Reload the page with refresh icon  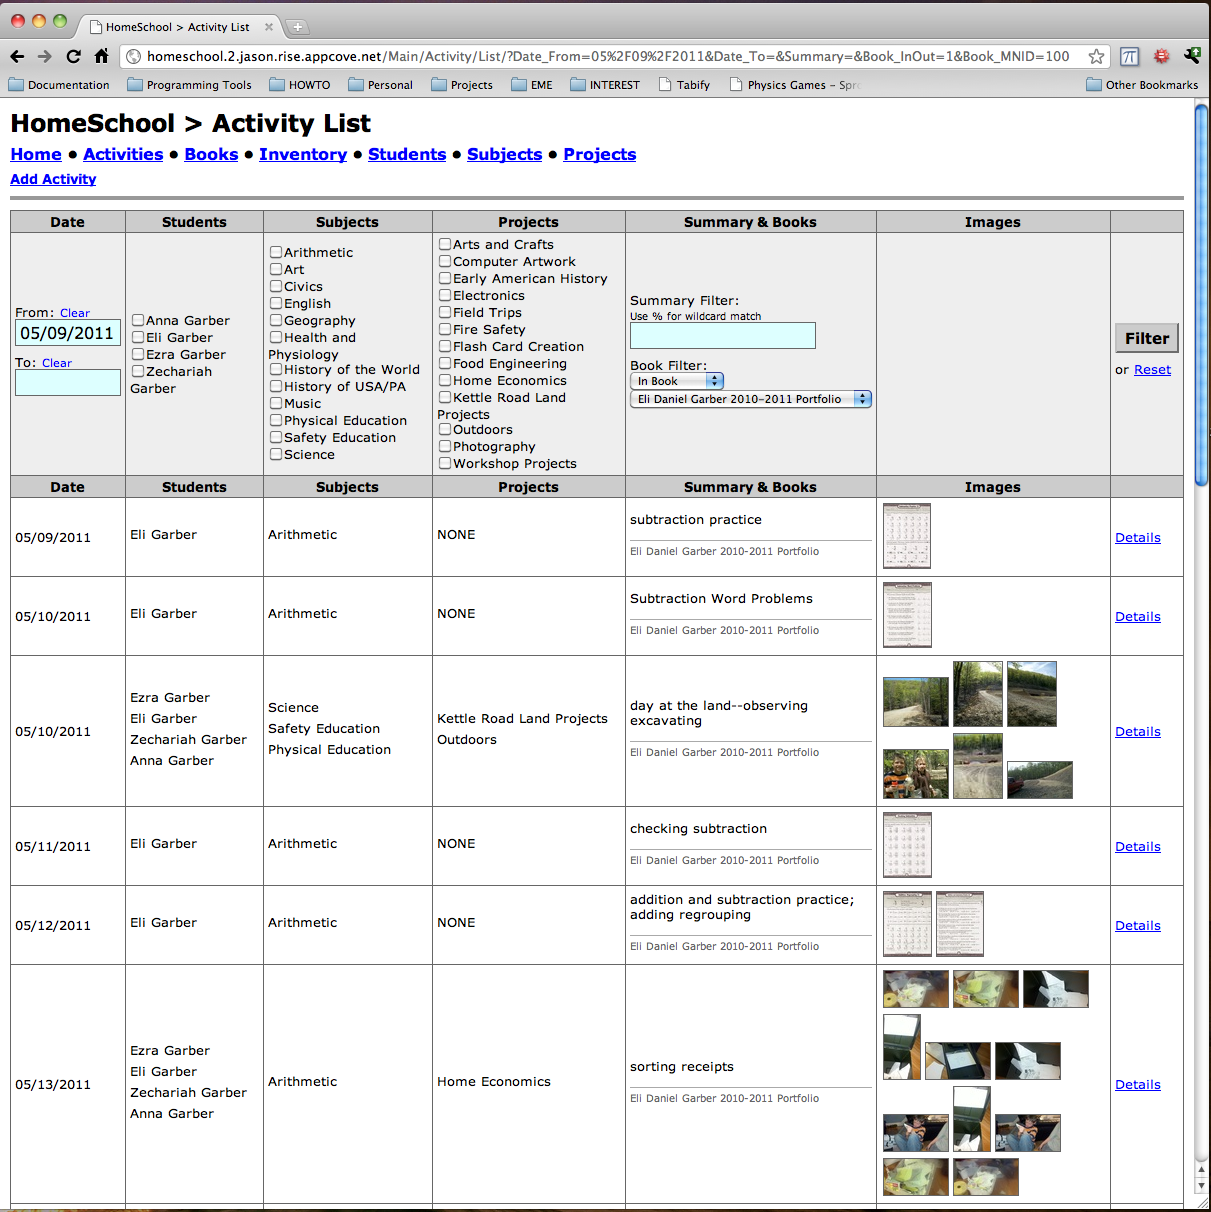click(x=73, y=57)
